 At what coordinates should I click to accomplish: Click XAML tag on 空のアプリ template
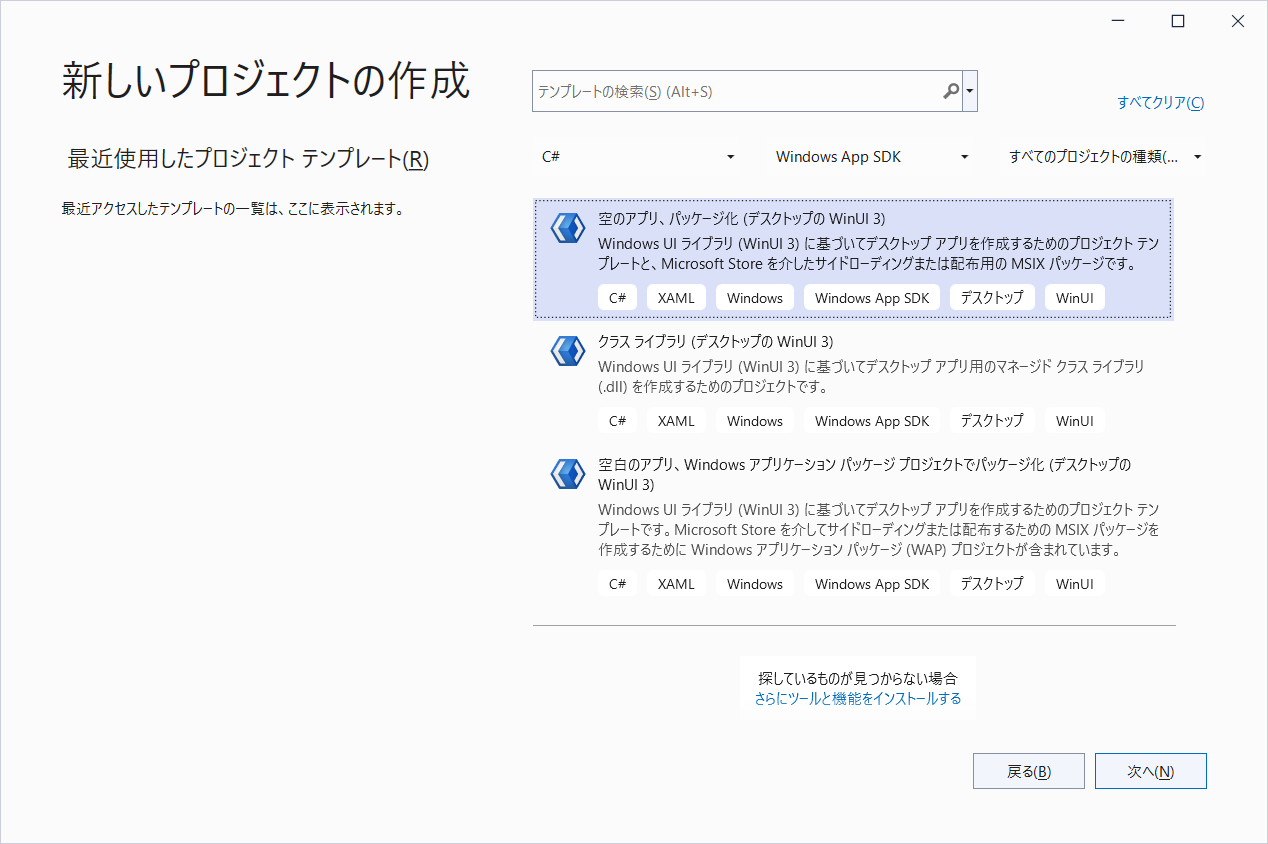point(676,298)
